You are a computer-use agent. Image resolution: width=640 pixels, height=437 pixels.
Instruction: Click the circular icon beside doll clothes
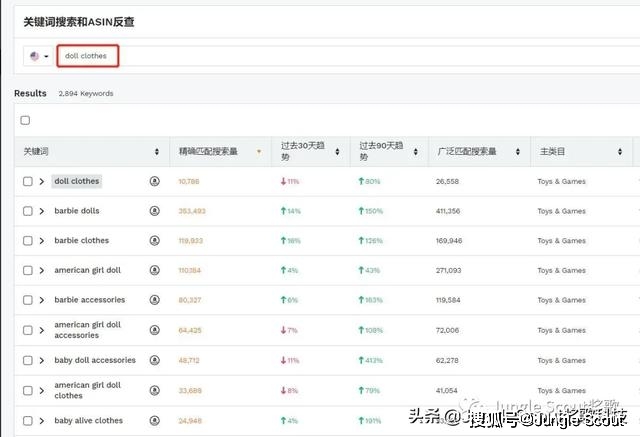[154, 181]
